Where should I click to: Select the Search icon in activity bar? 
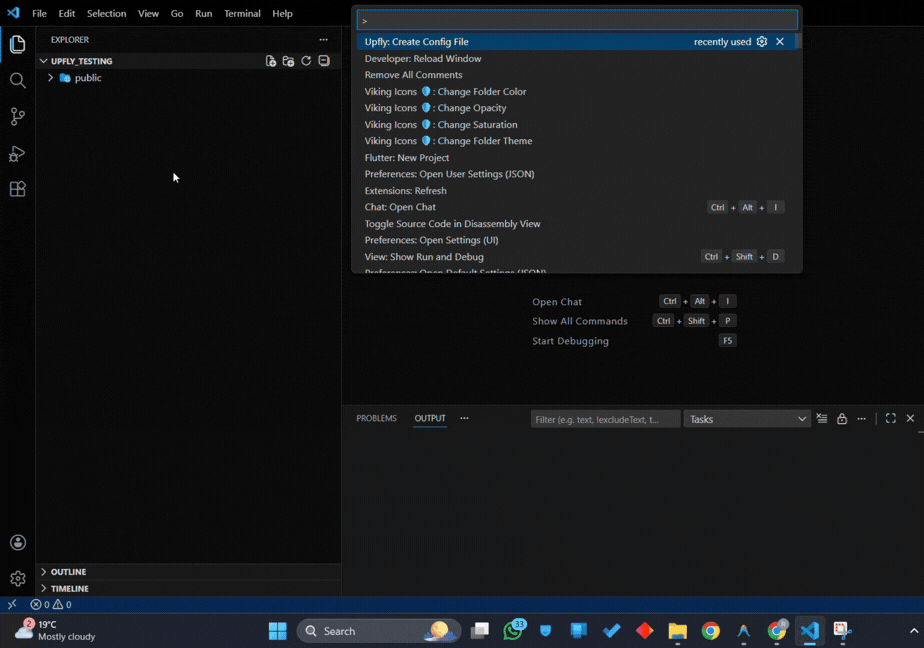coord(17,80)
